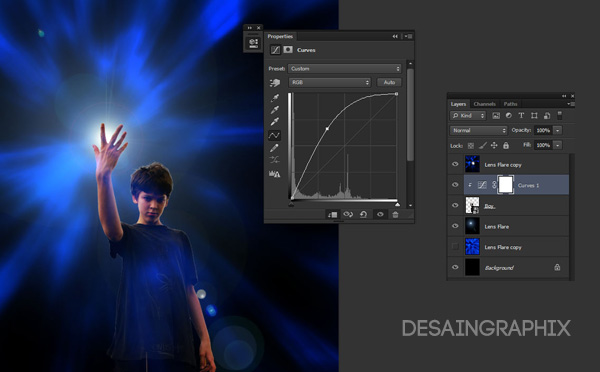Click the smooth curve values icon

[x=274, y=159]
